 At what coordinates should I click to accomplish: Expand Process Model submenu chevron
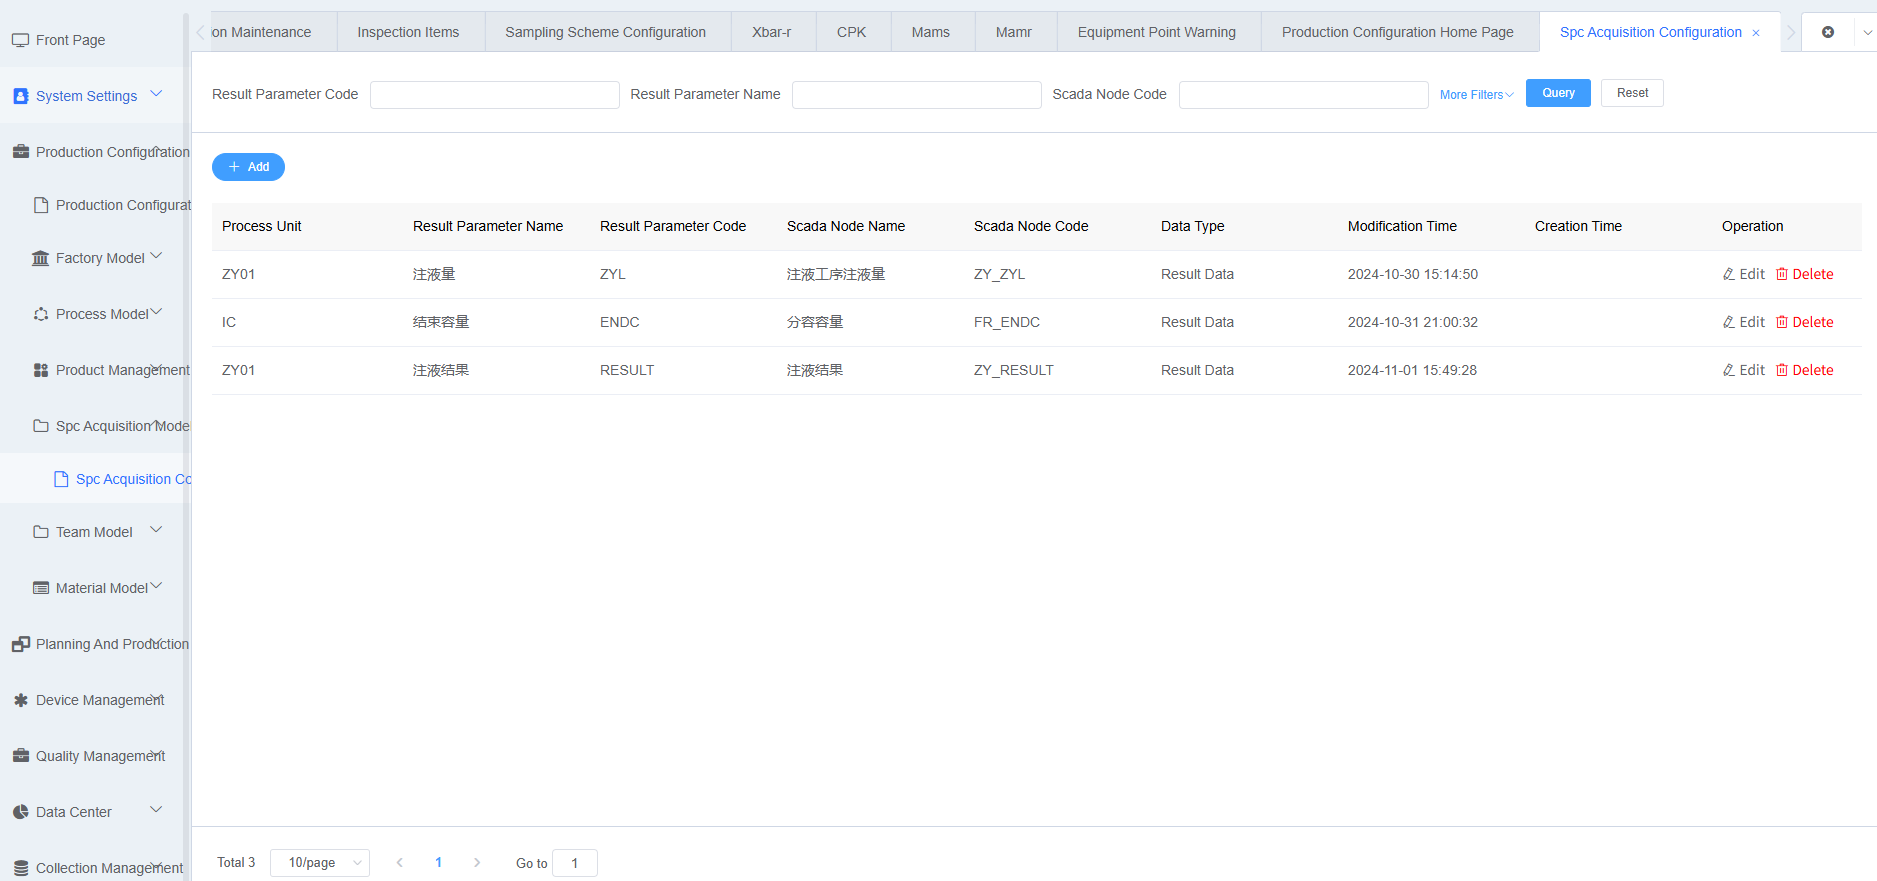(156, 312)
